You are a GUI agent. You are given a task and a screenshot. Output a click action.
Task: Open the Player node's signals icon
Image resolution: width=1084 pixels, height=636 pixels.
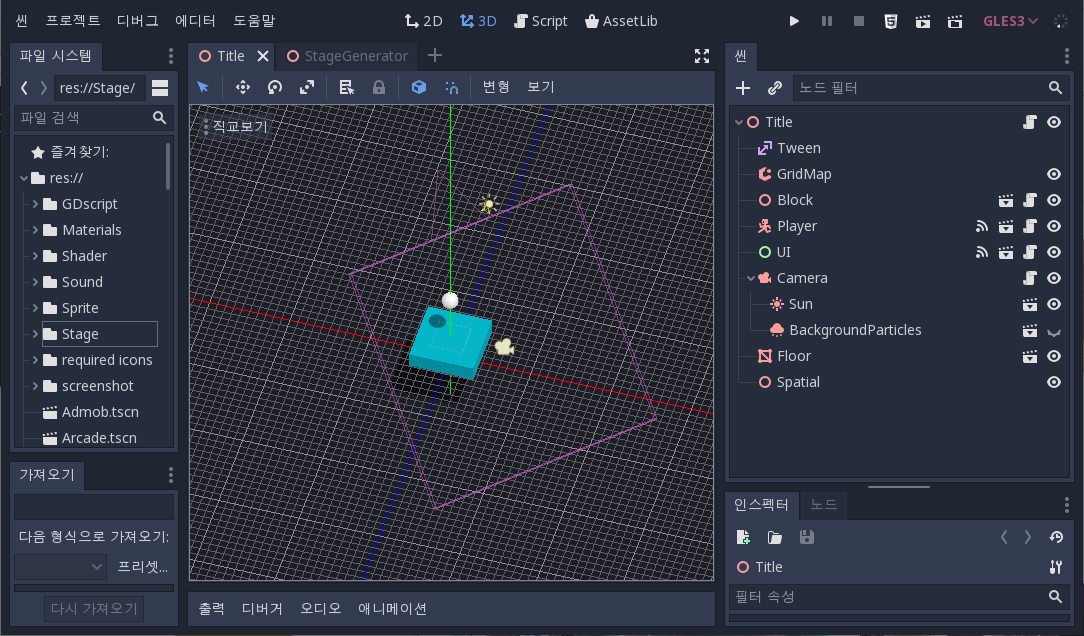[982, 226]
